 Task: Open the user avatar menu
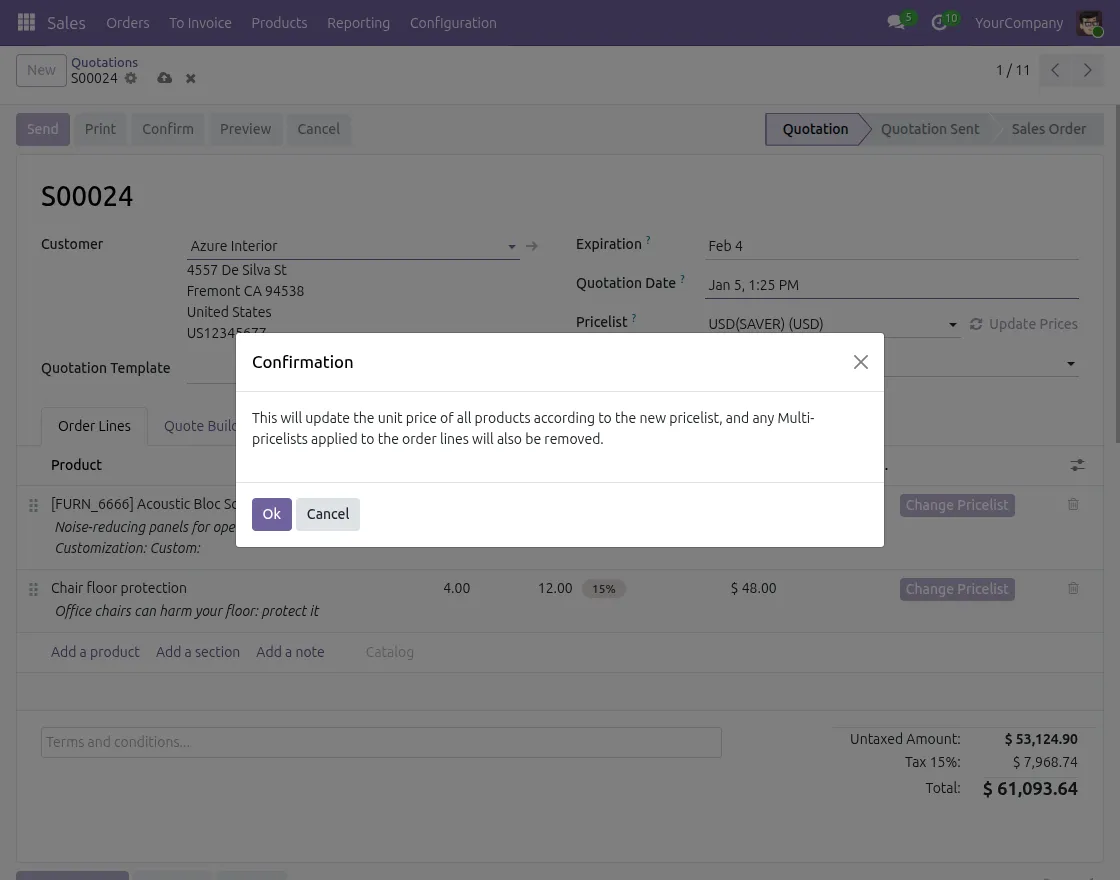(x=1089, y=23)
